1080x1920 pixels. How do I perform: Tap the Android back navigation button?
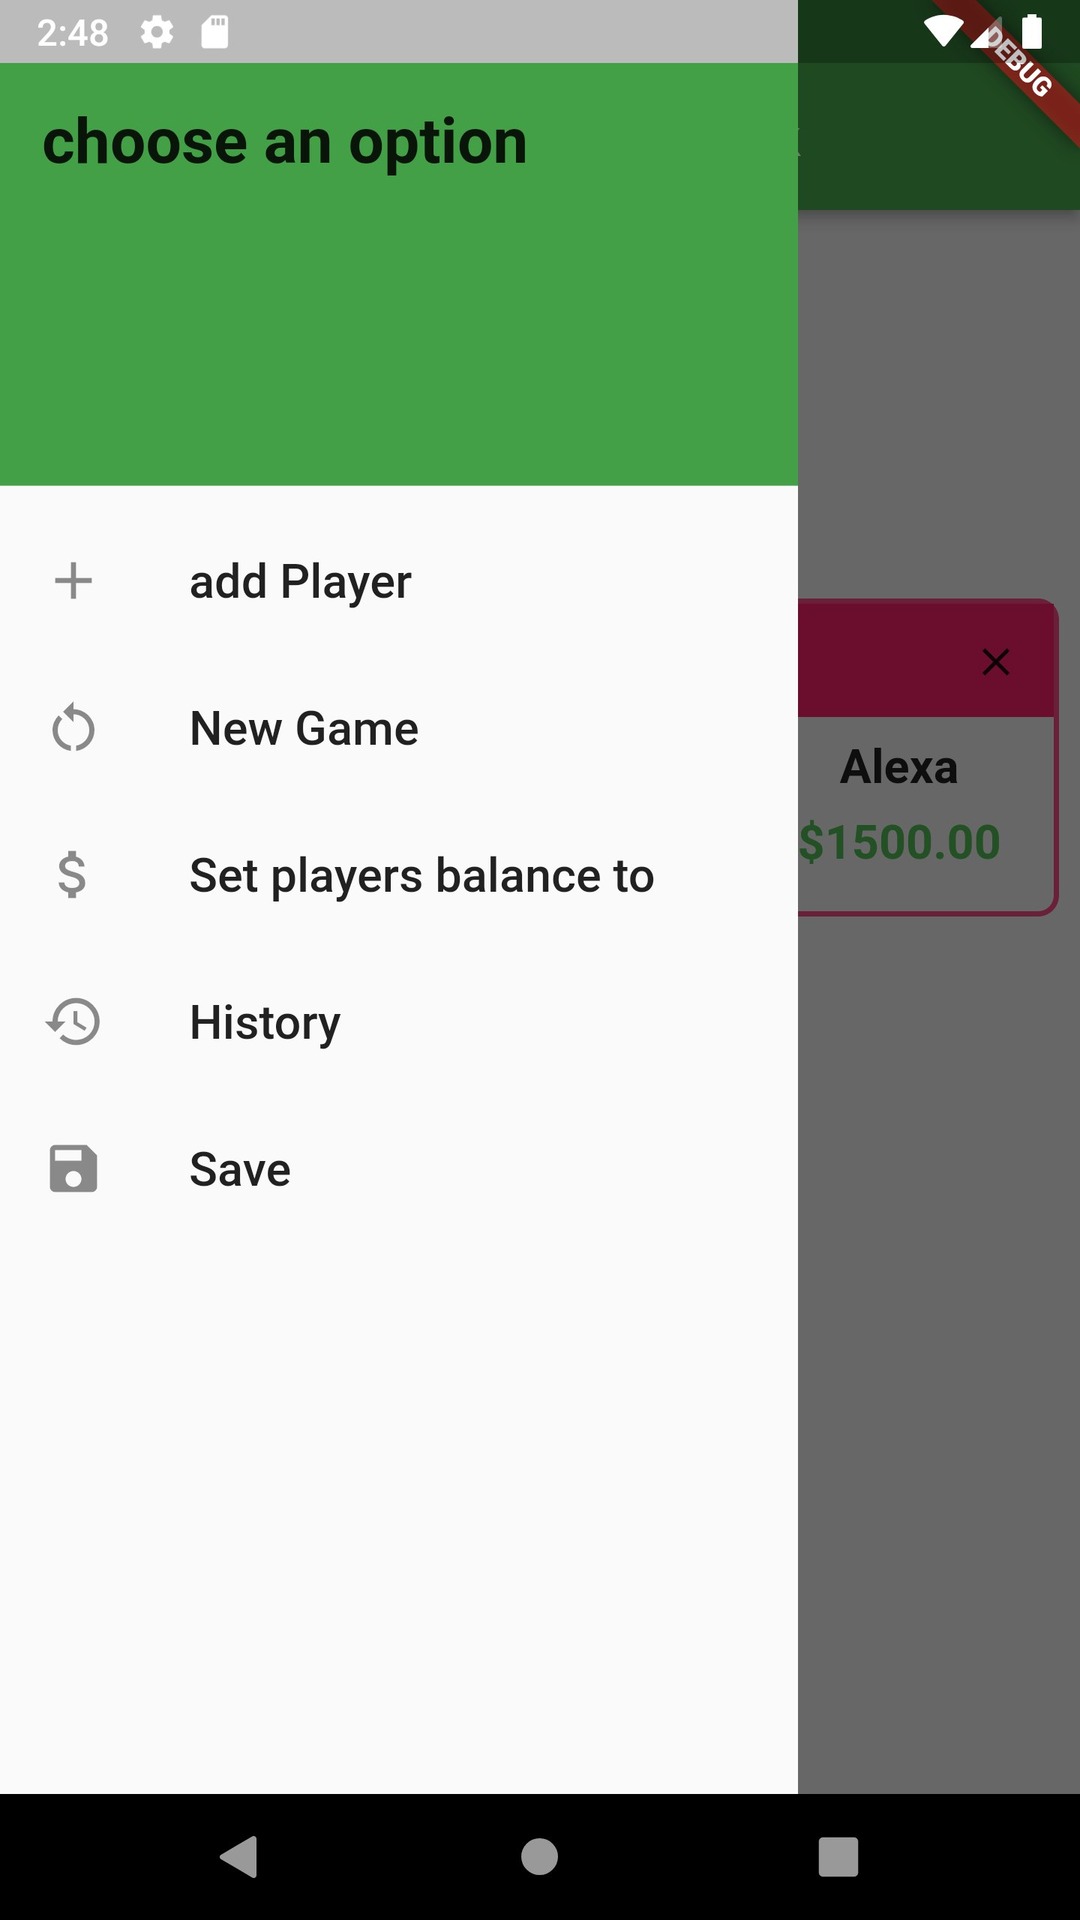(239, 1857)
